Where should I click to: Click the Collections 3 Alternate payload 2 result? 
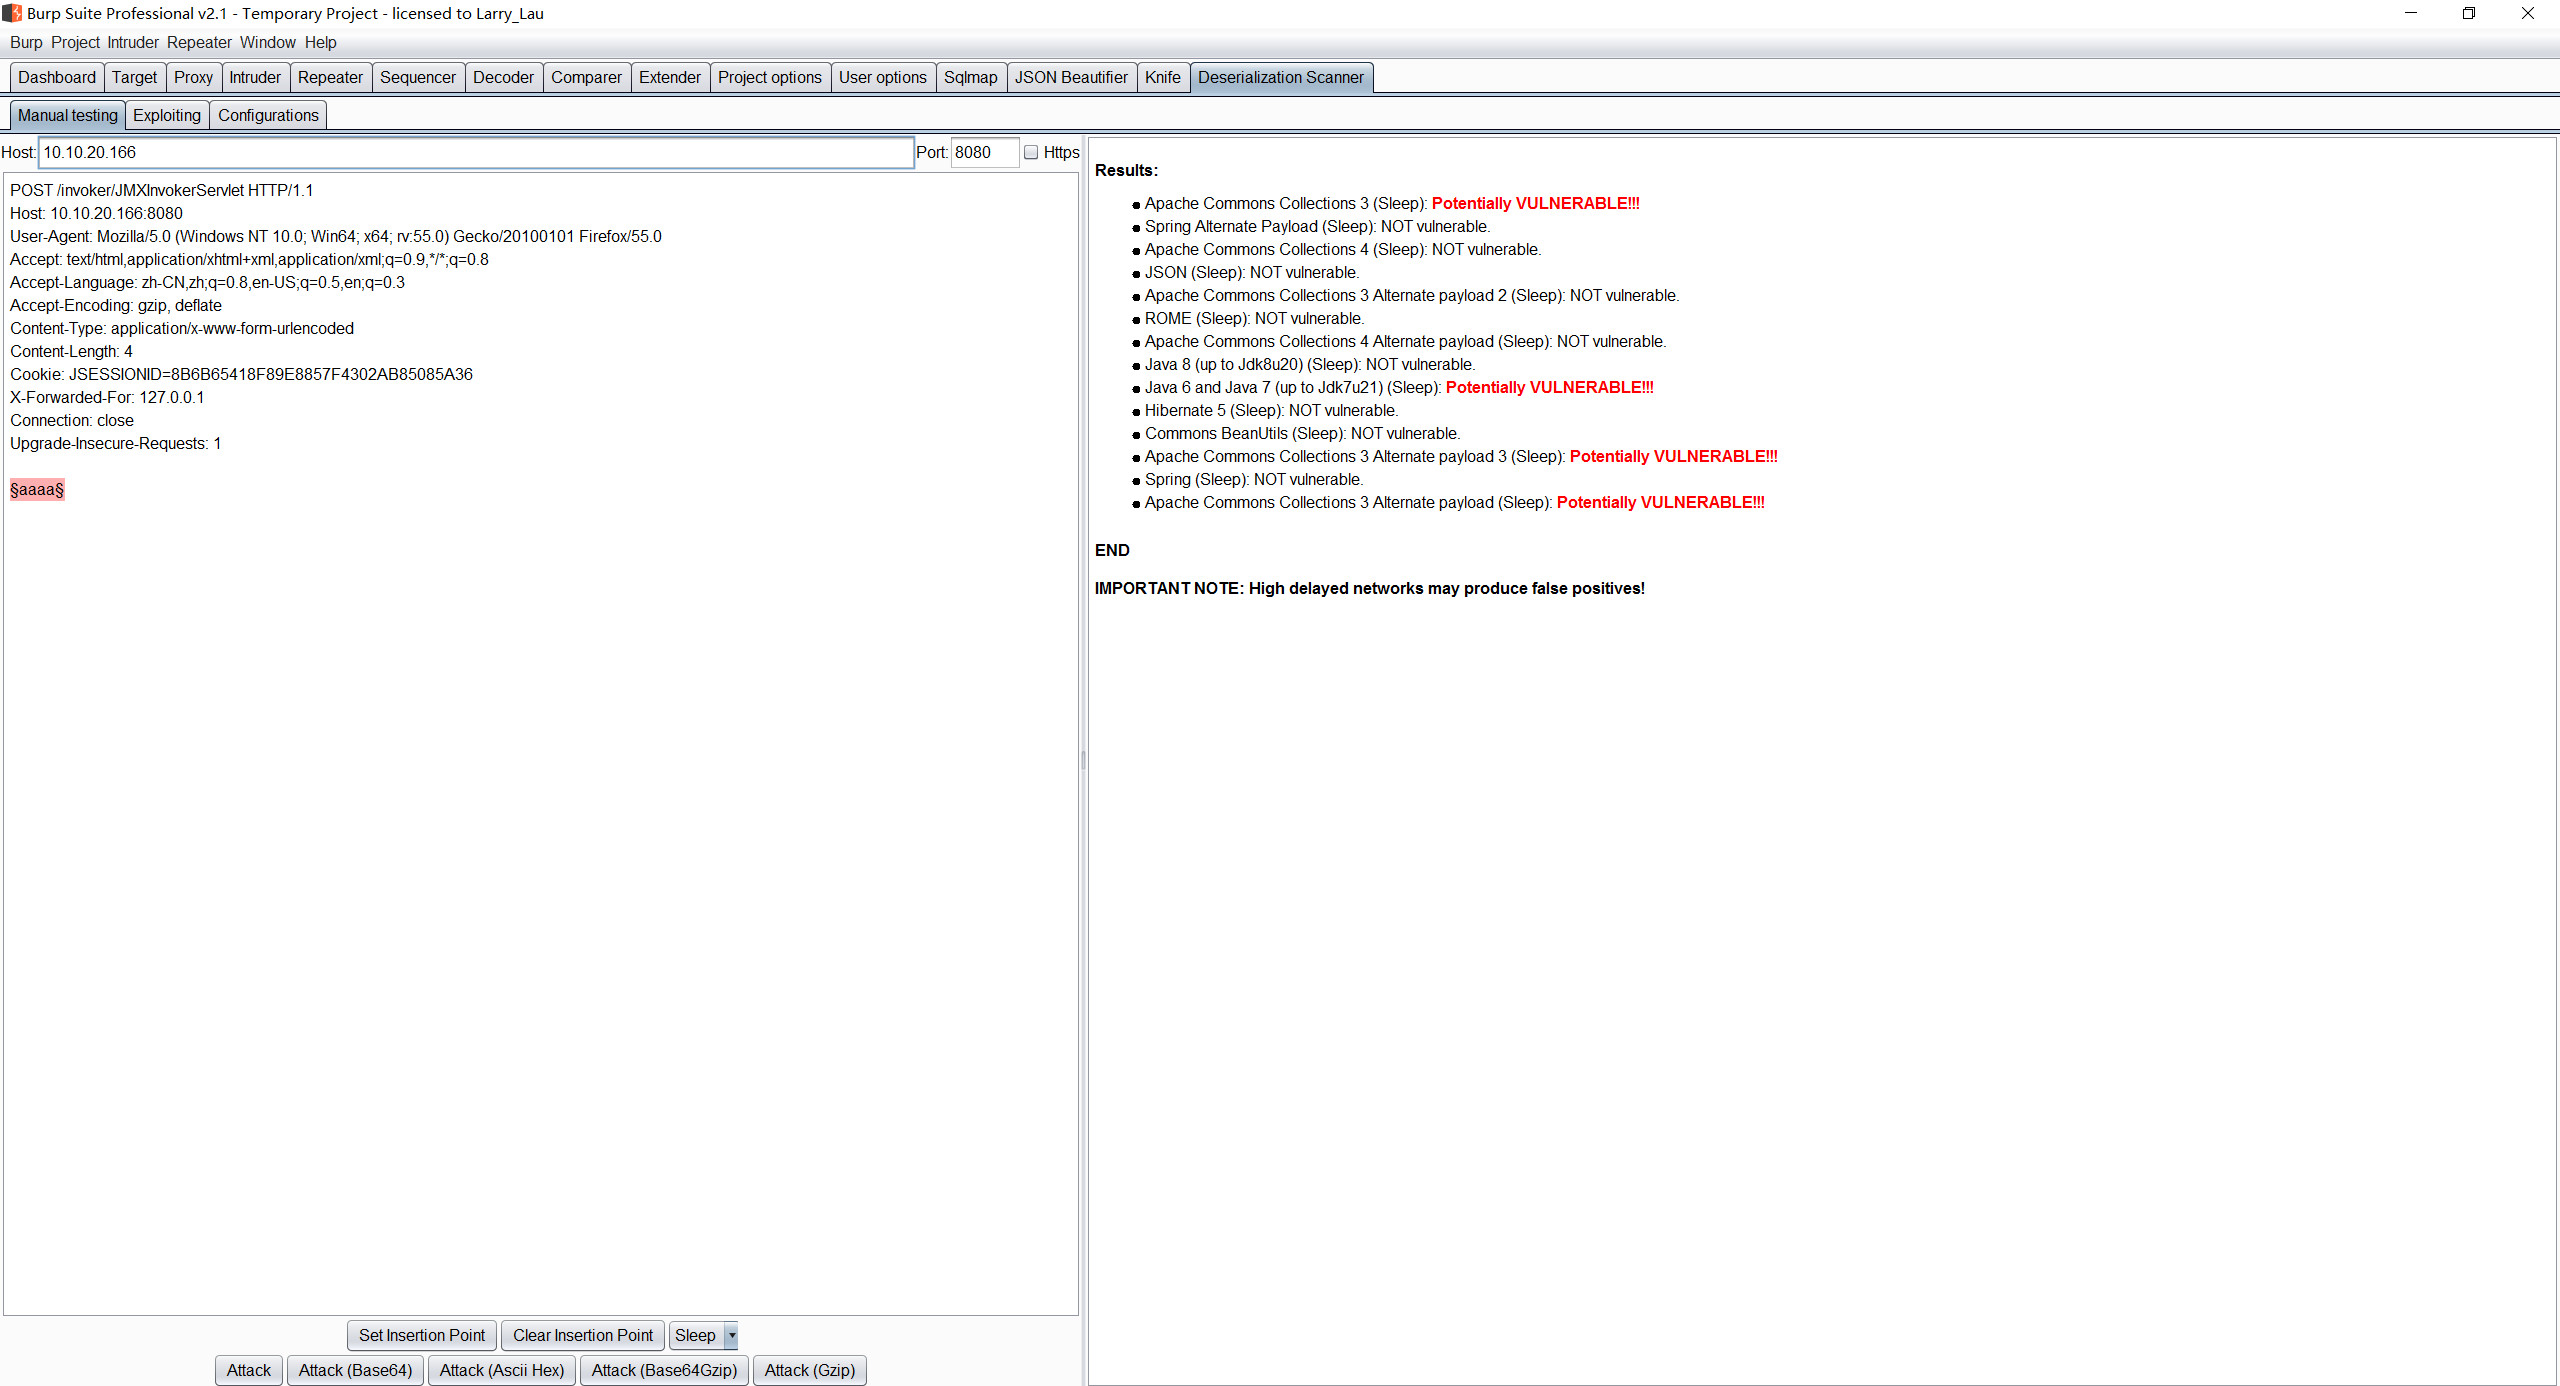pyautogui.click(x=1412, y=295)
